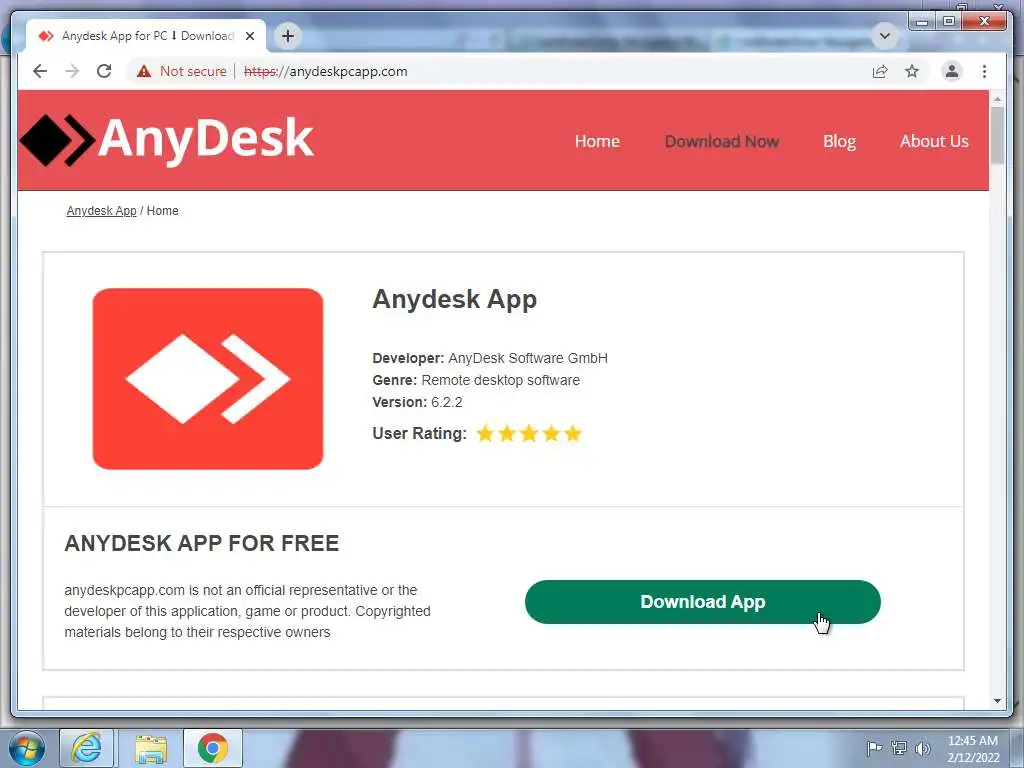Click the large red Anydesk app icon
This screenshot has height=768, width=1024.
pos(208,379)
